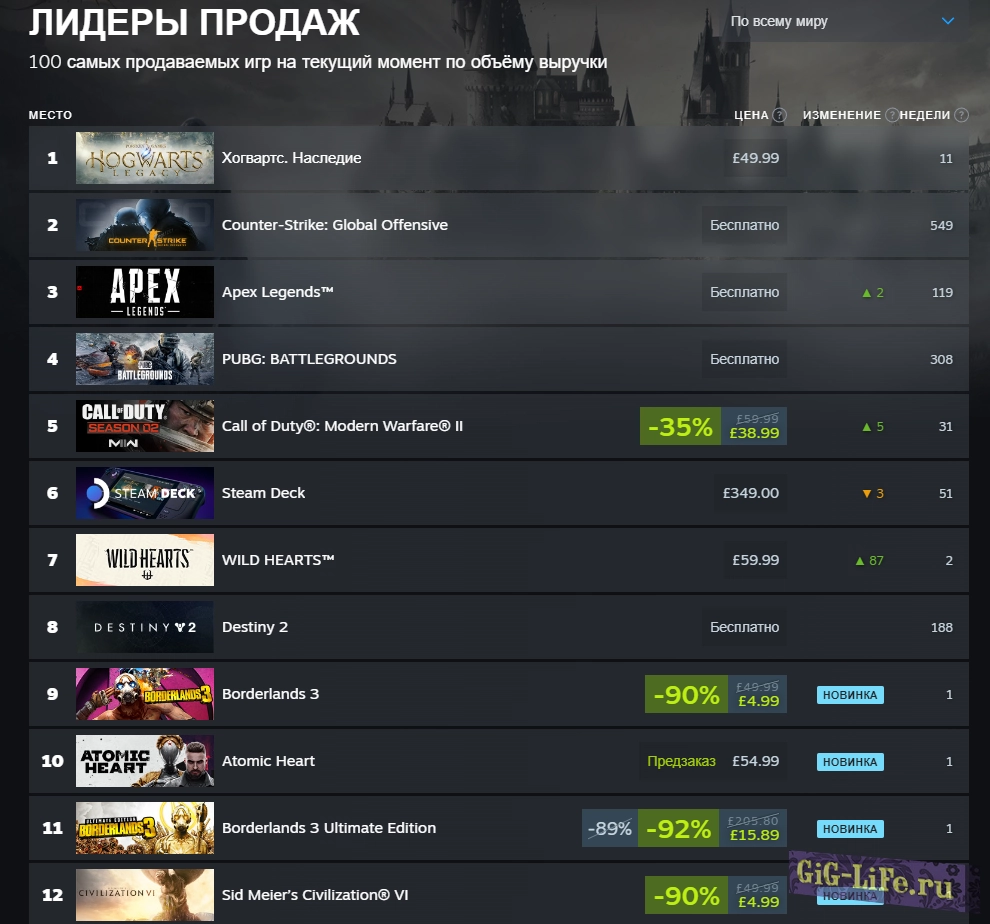This screenshot has height=924, width=990.
Task: Click the Apex Legends logo image
Action: click(x=145, y=292)
